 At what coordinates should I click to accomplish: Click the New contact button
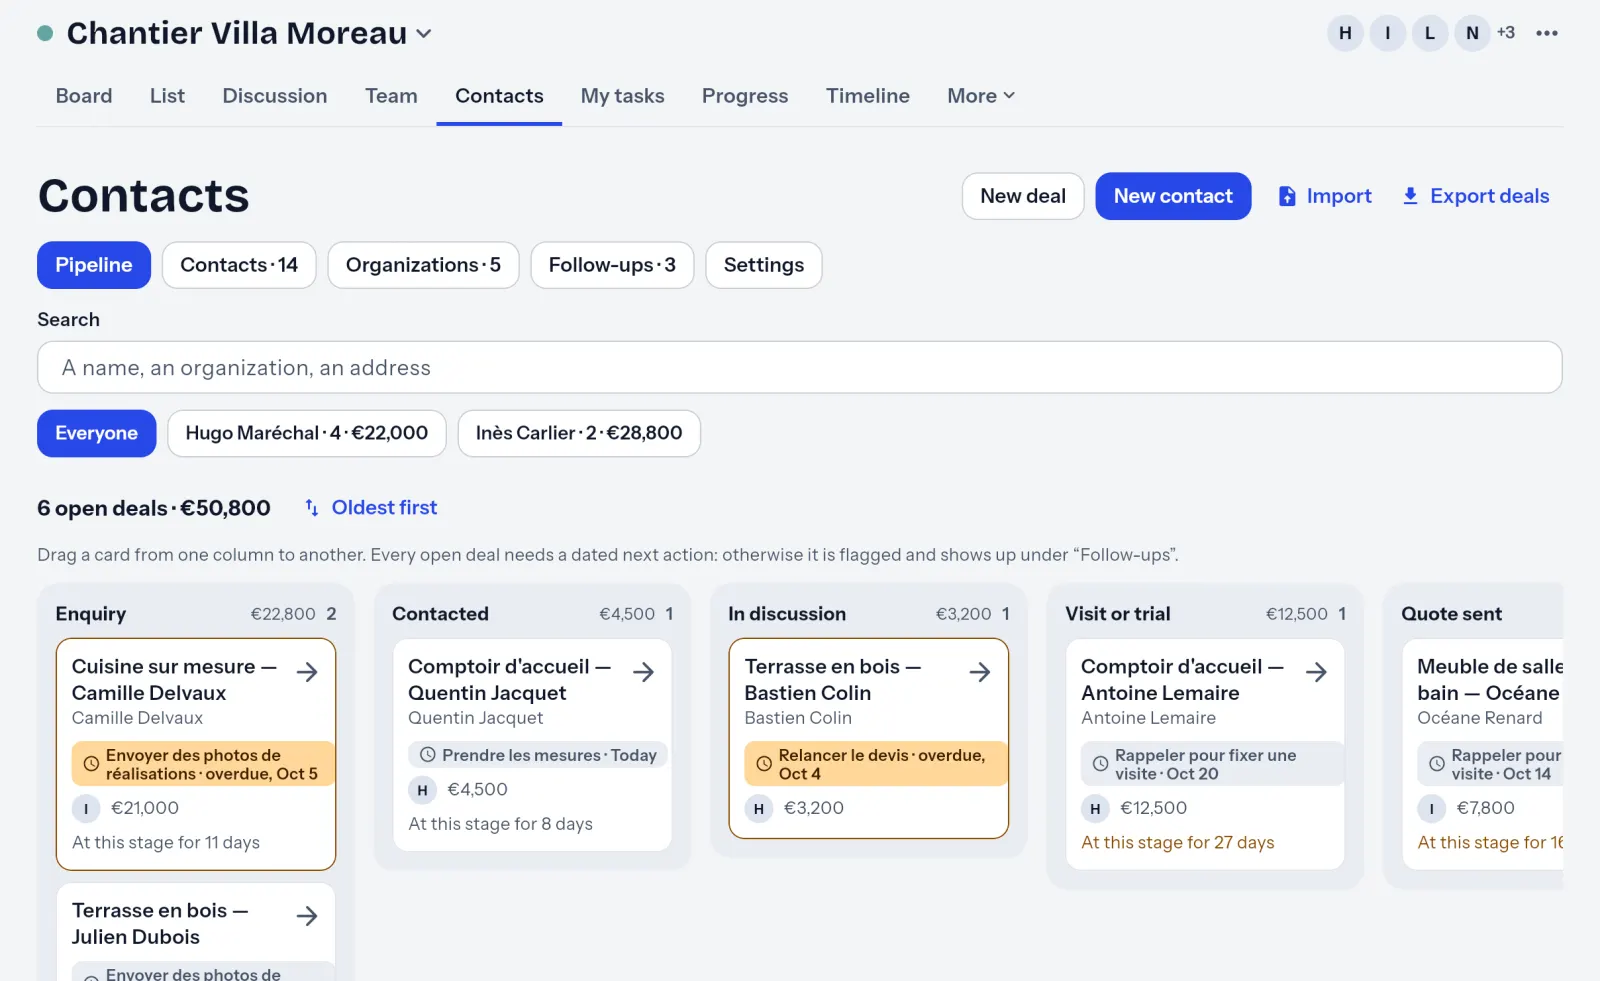click(x=1173, y=196)
